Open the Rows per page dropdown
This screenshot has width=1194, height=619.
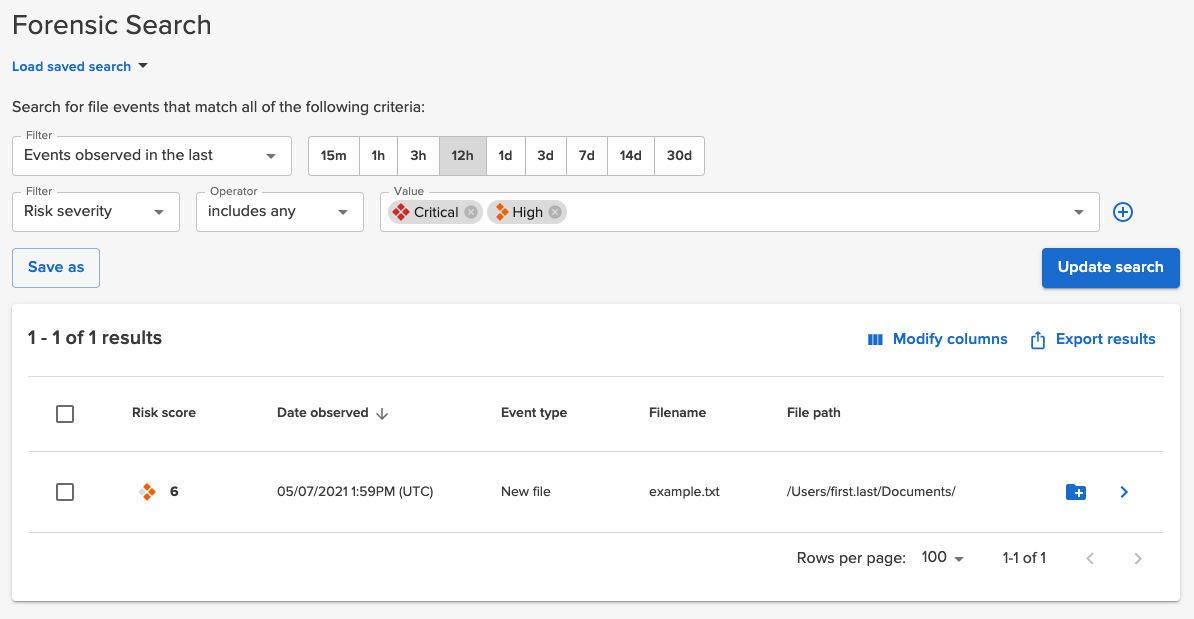tap(940, 558)
